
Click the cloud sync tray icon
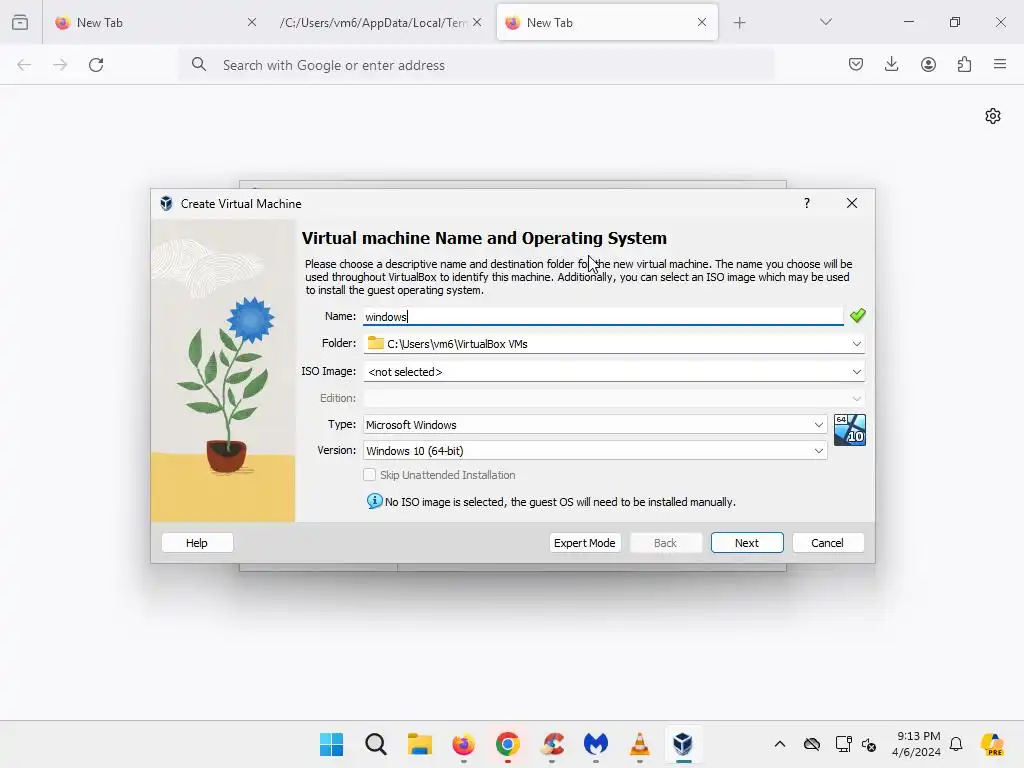click(x=811, y=744)
